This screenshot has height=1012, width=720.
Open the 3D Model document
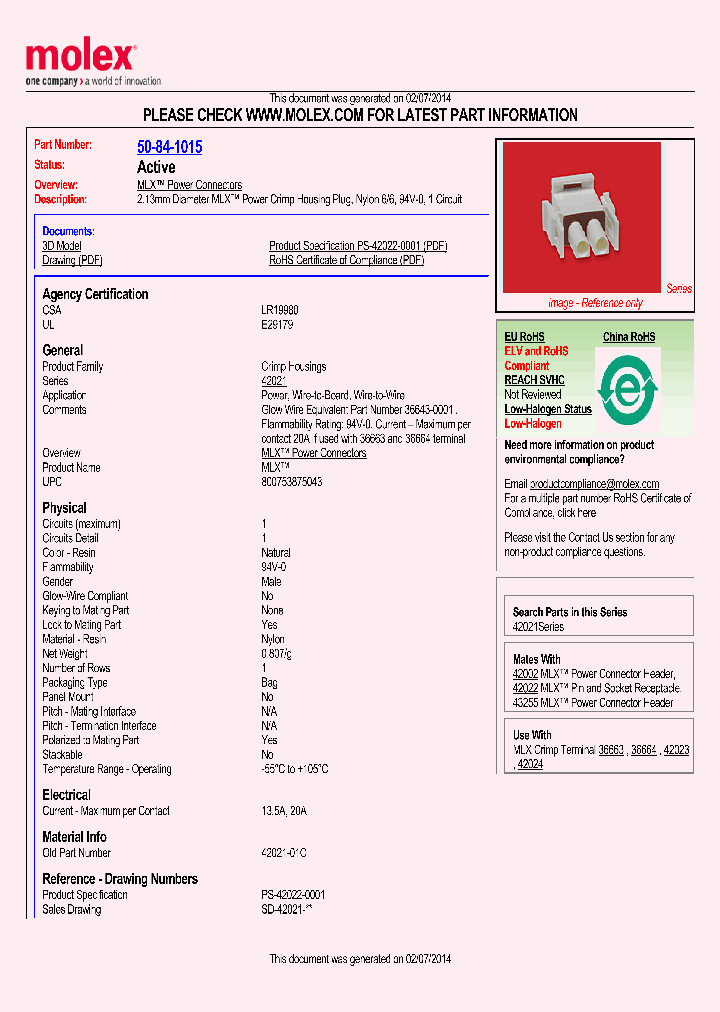pyautogui.click(x=62, y=246)
